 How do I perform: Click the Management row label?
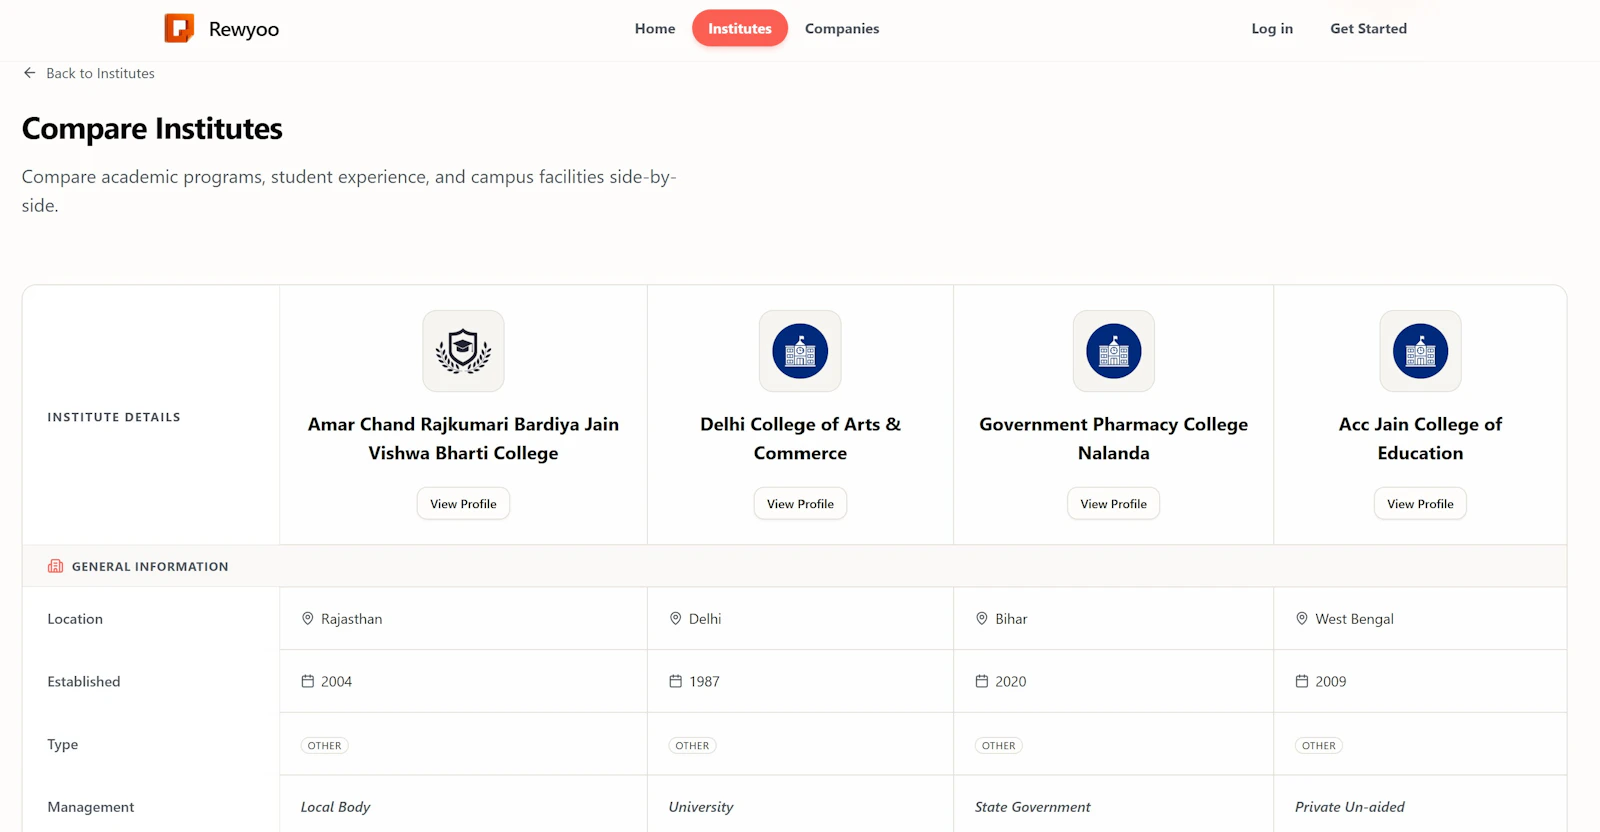click(x=91, y=807)
